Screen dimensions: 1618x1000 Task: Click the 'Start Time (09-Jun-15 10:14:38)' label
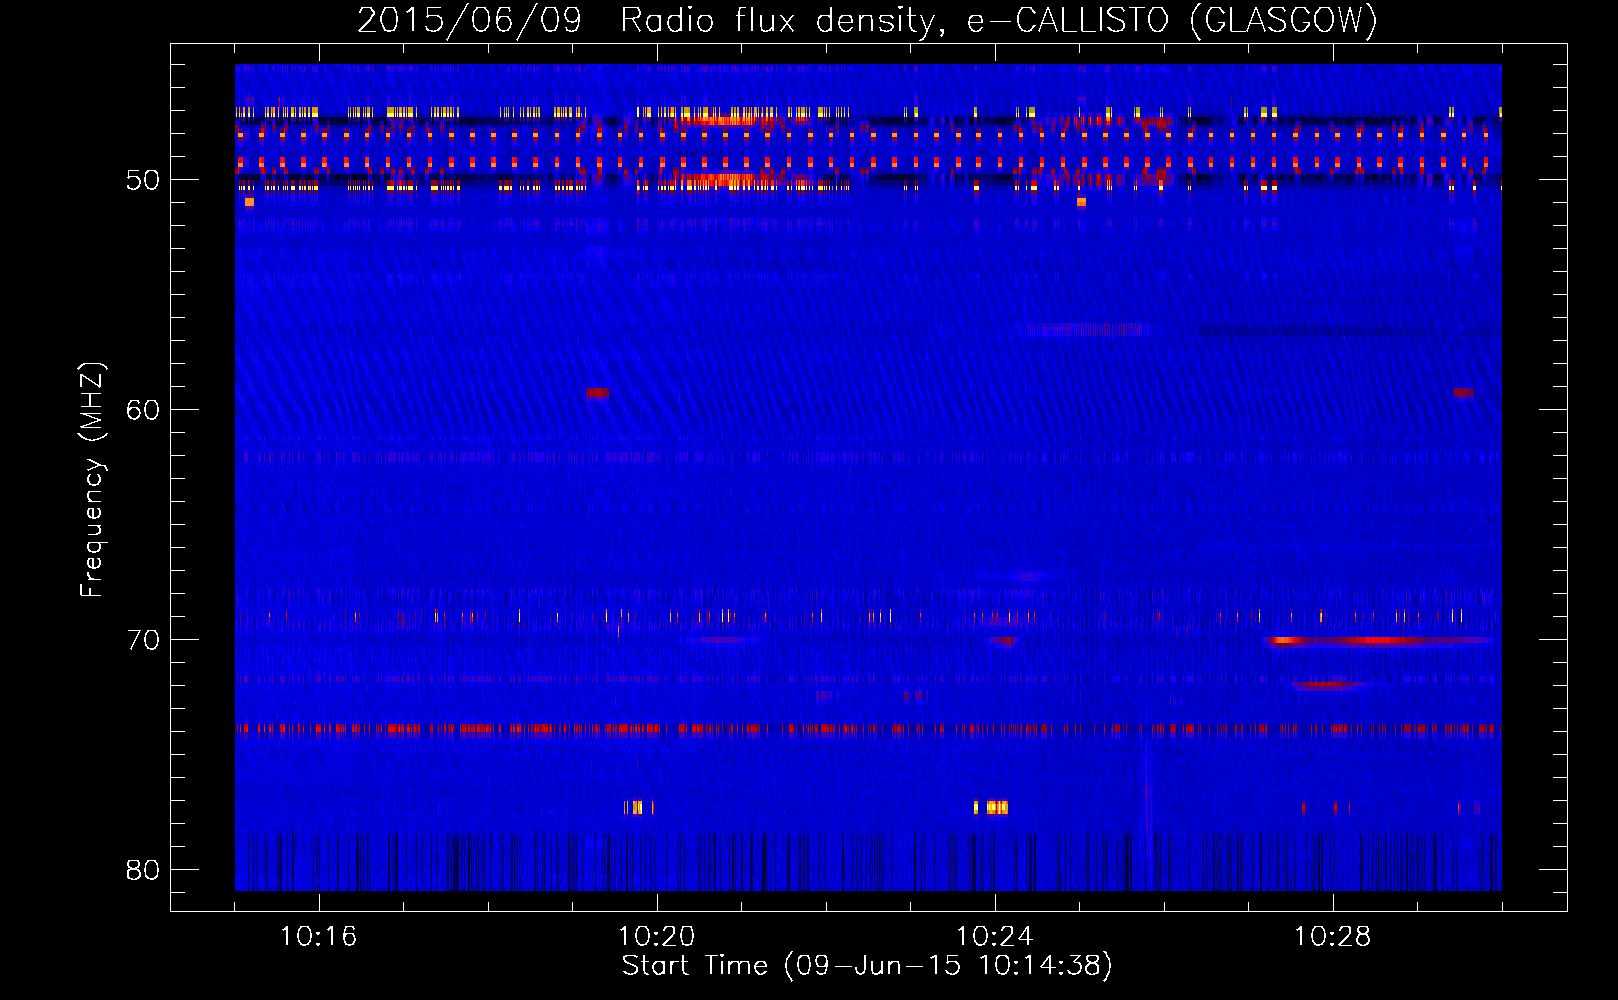tap(867, 966)
